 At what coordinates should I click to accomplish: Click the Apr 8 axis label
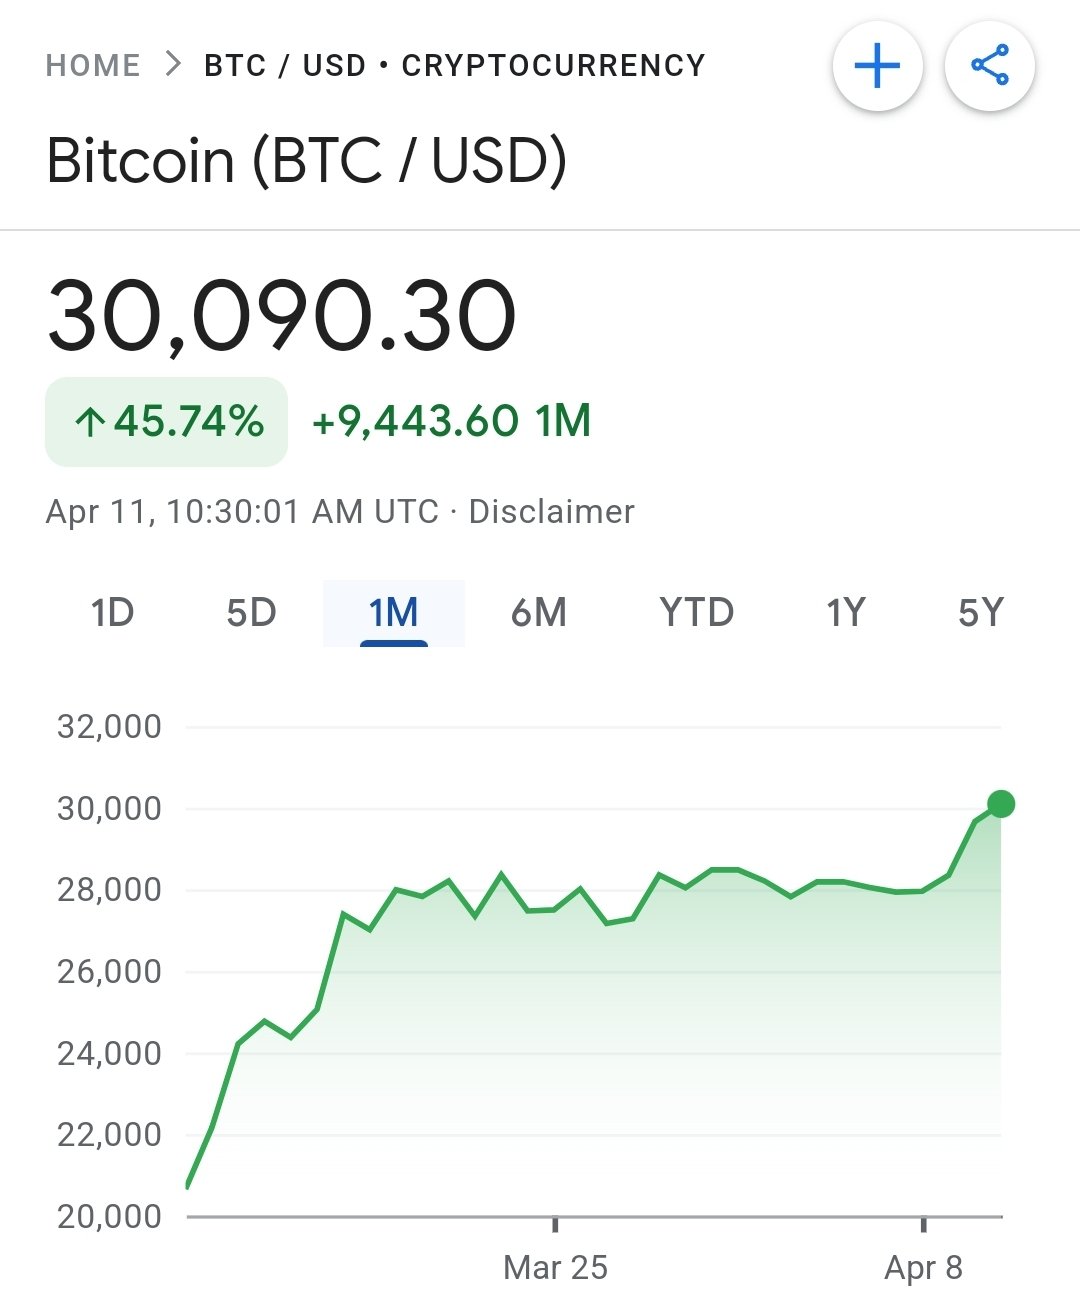(x=923, y=1268)
